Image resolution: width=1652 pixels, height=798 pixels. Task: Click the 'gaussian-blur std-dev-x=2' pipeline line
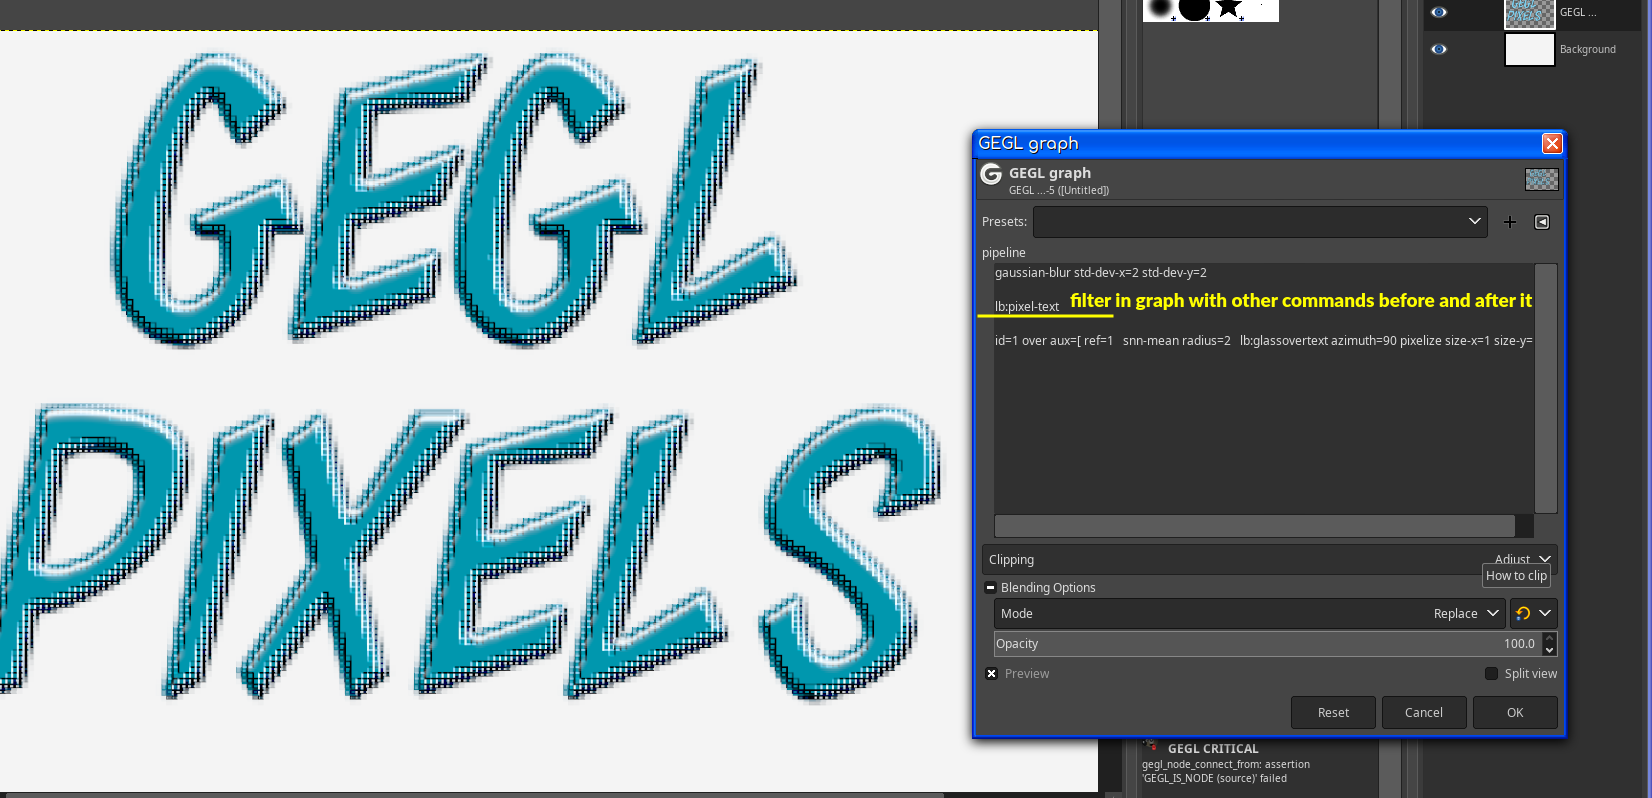[x=1101, y=273]
